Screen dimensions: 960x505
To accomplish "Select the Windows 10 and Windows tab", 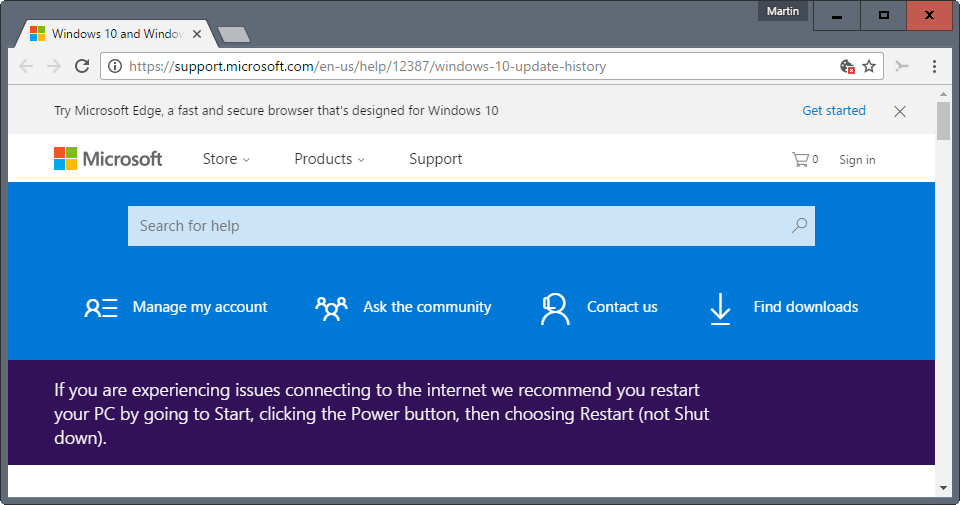I will click(116, 34).
